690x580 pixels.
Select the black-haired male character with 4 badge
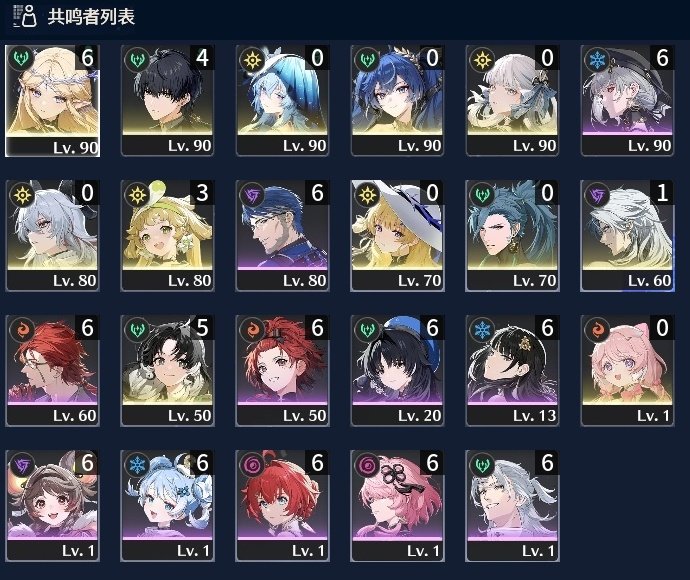pos(167,100)
